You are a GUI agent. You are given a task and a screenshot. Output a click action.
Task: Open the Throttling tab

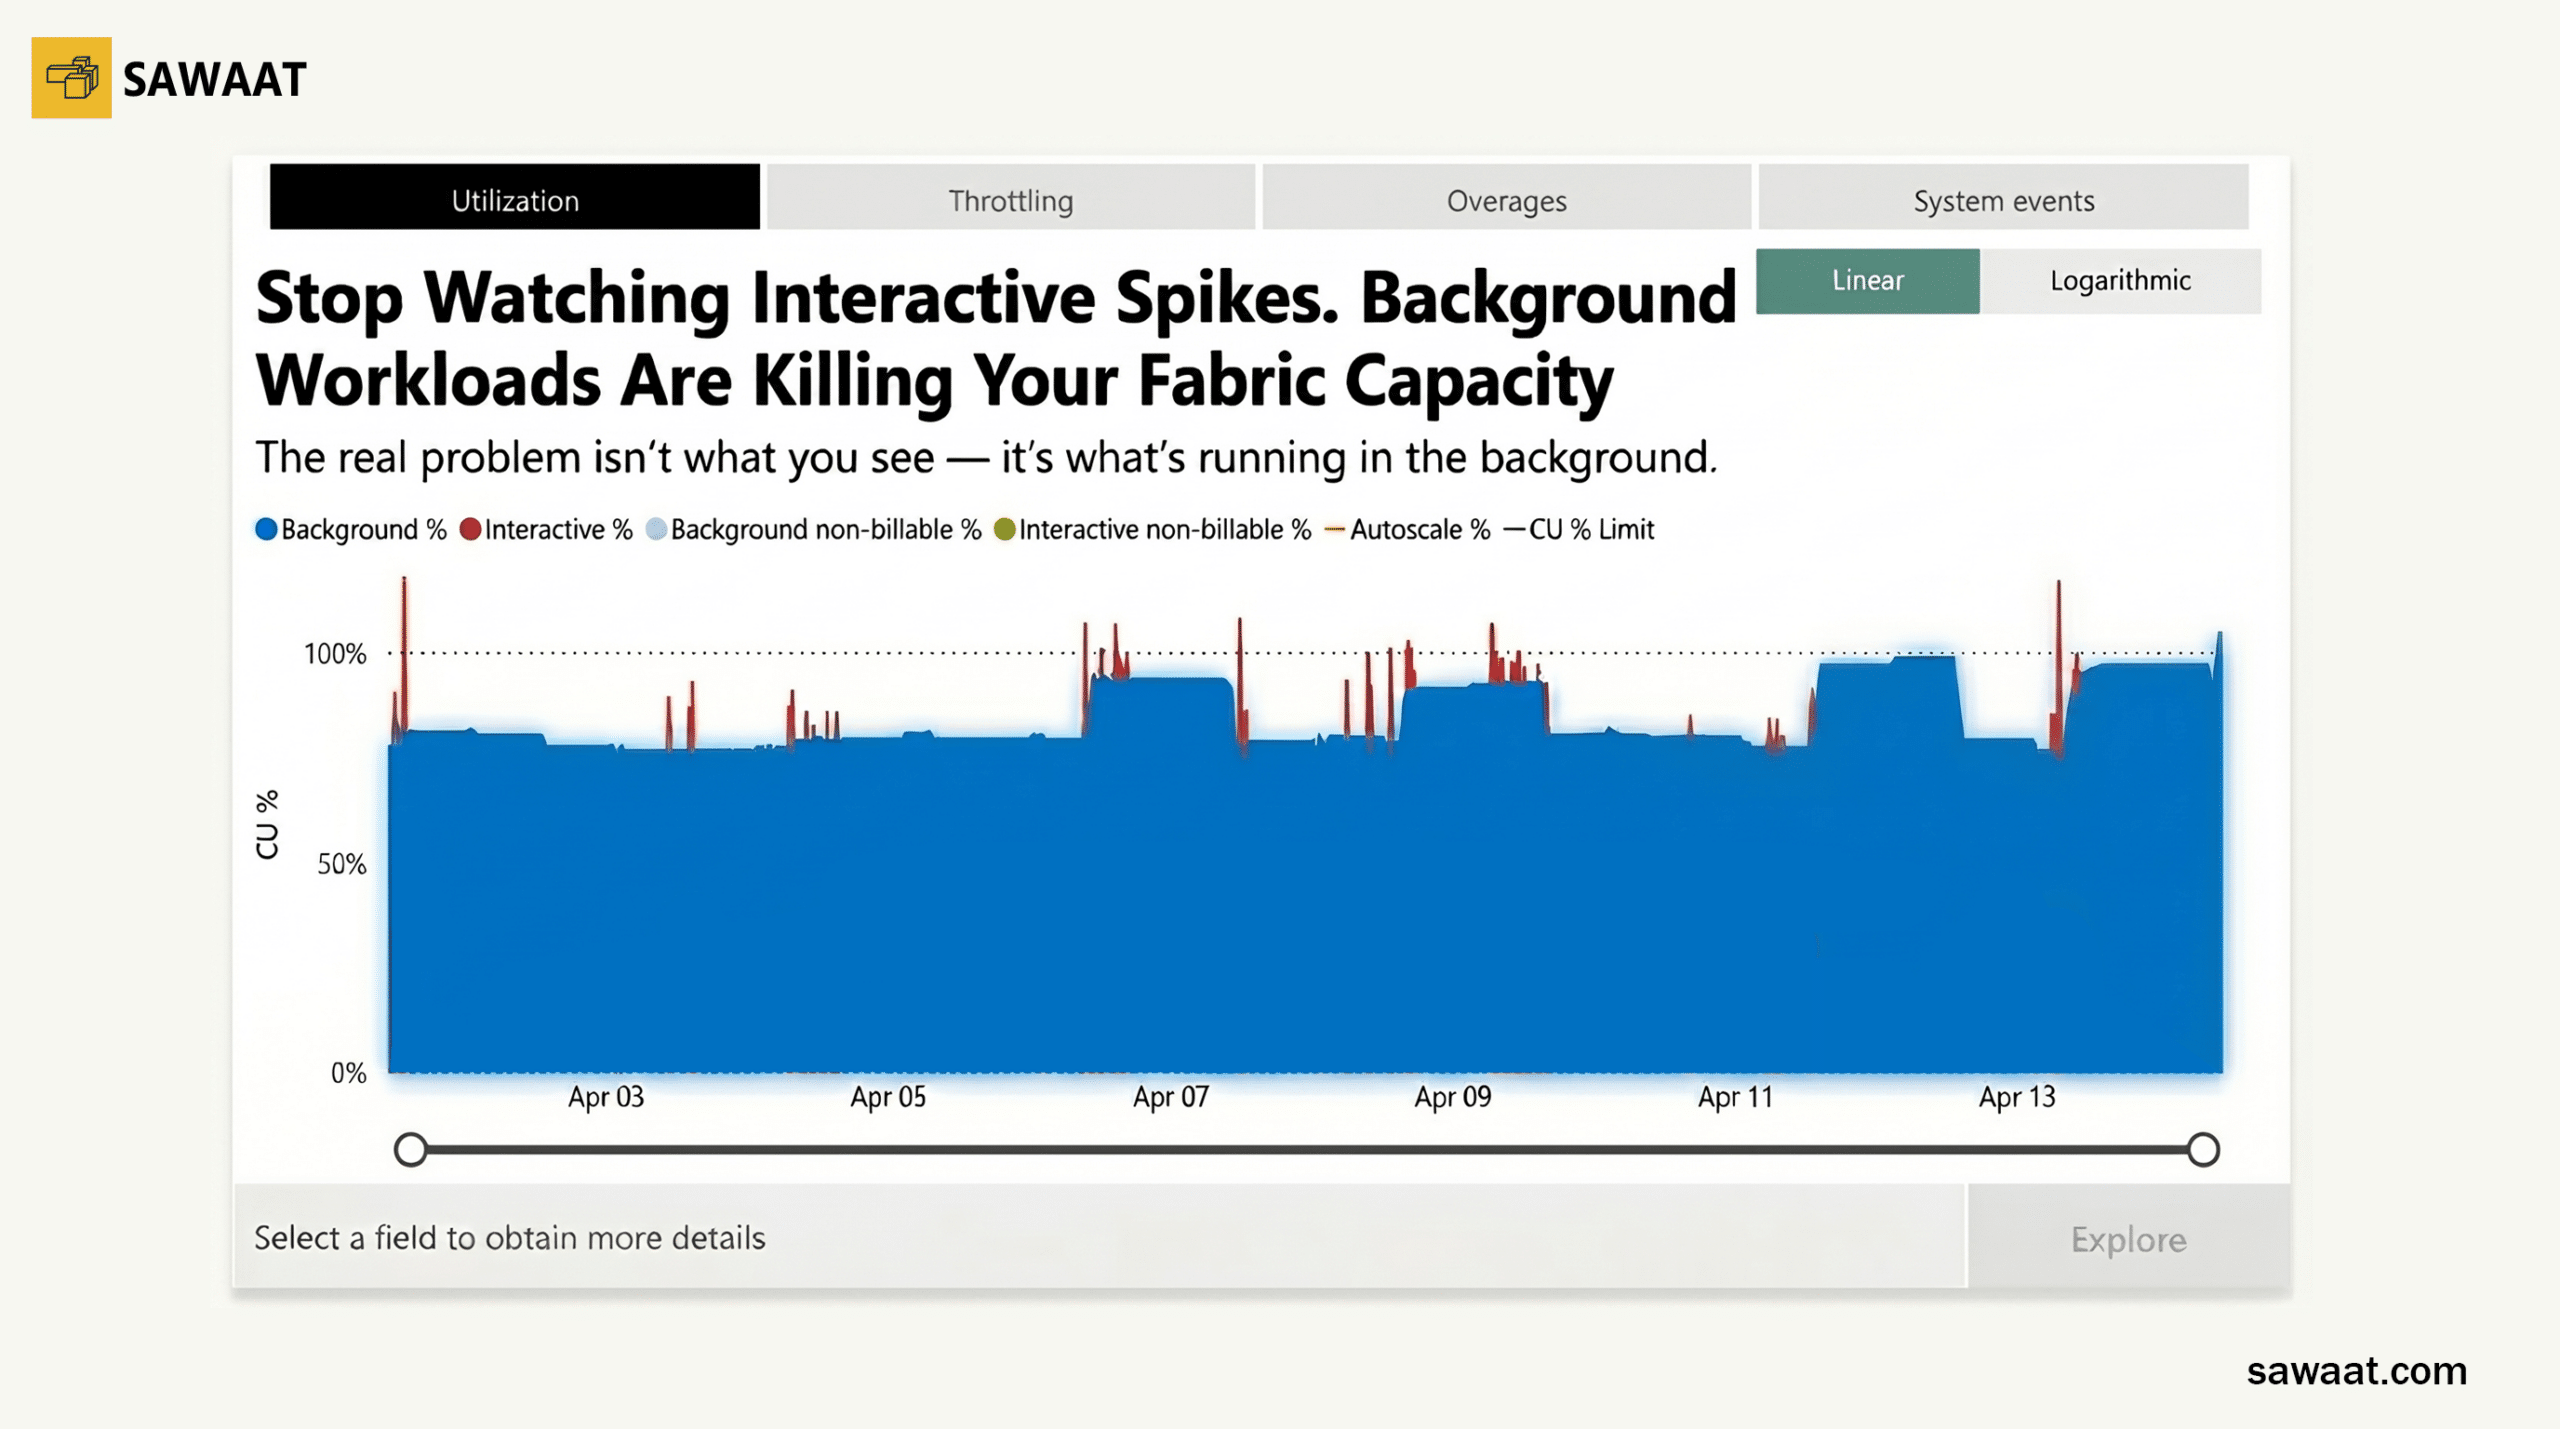(x=1010, y=200)
